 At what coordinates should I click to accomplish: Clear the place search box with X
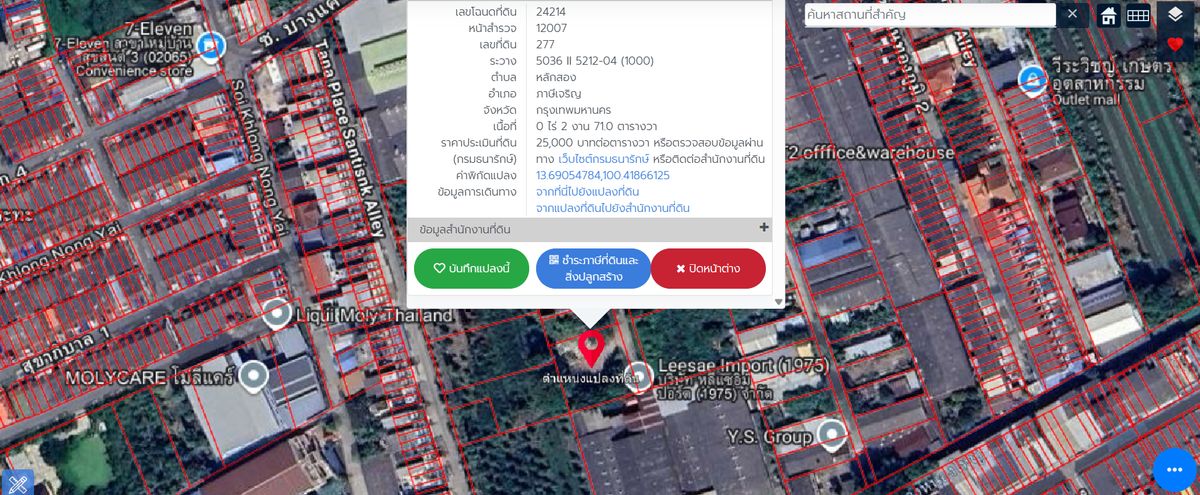coord(1072,14)
